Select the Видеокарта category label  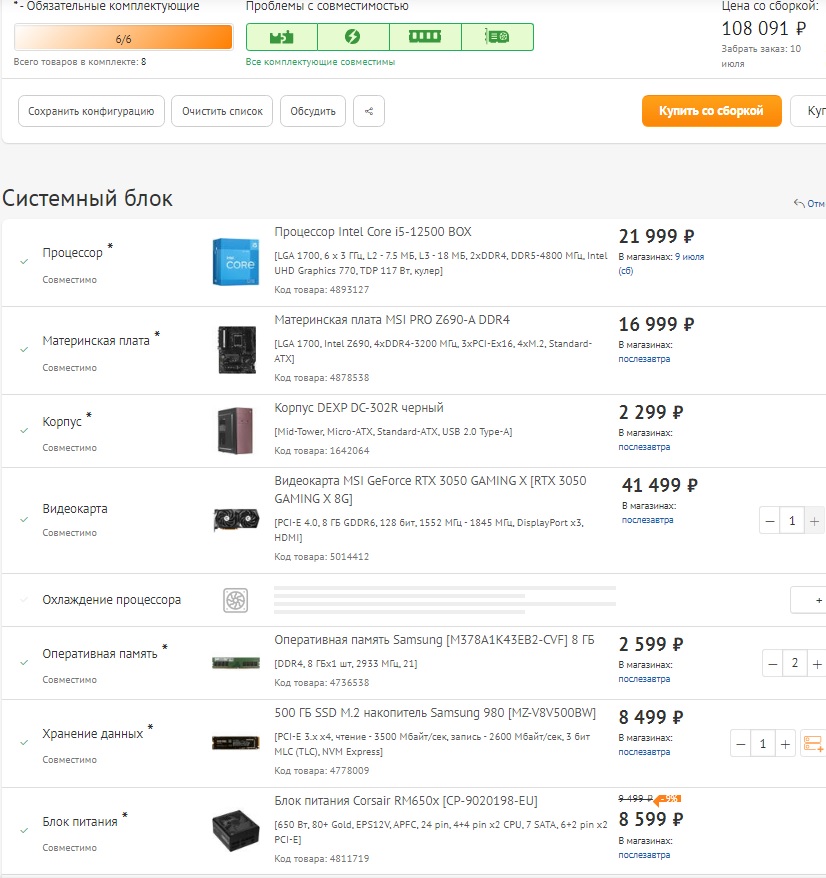tap(75, 508)
